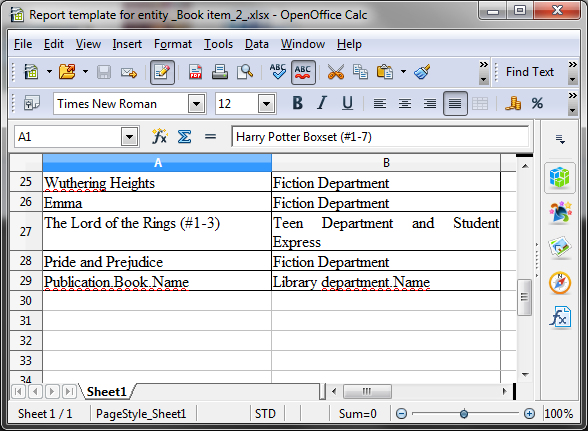Open the font size dropdown
This screenshot has width=588, height=431.
(x=266, y=104)
